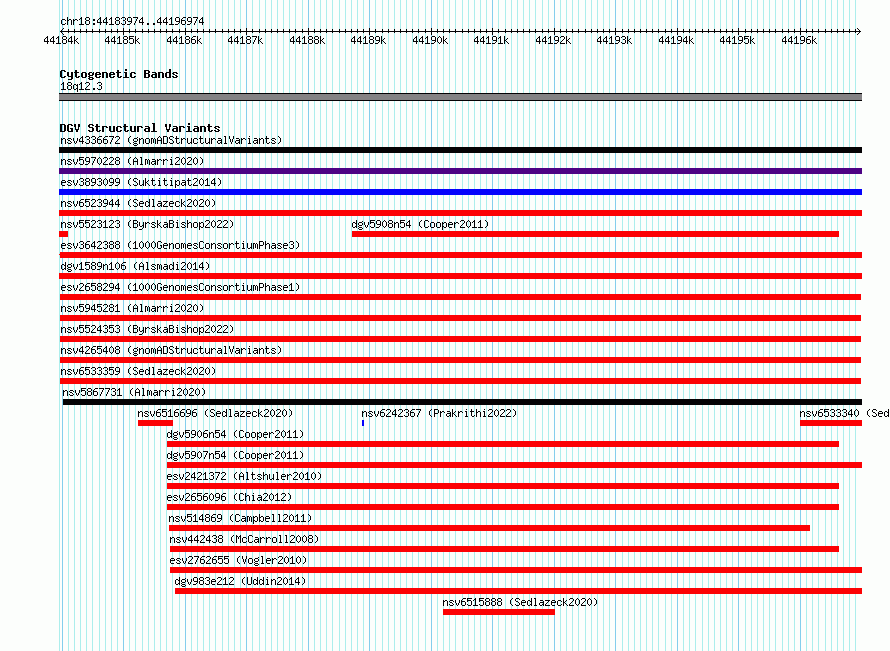Open nsv5523123 (ByrskaBishop2022) label
Viewport: 890px width, 651px height.
147,224
